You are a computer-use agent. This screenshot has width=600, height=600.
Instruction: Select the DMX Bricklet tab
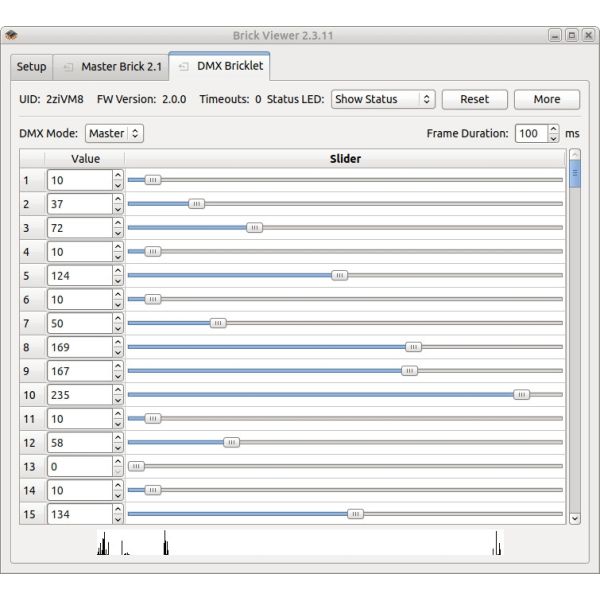pos(219,66)
